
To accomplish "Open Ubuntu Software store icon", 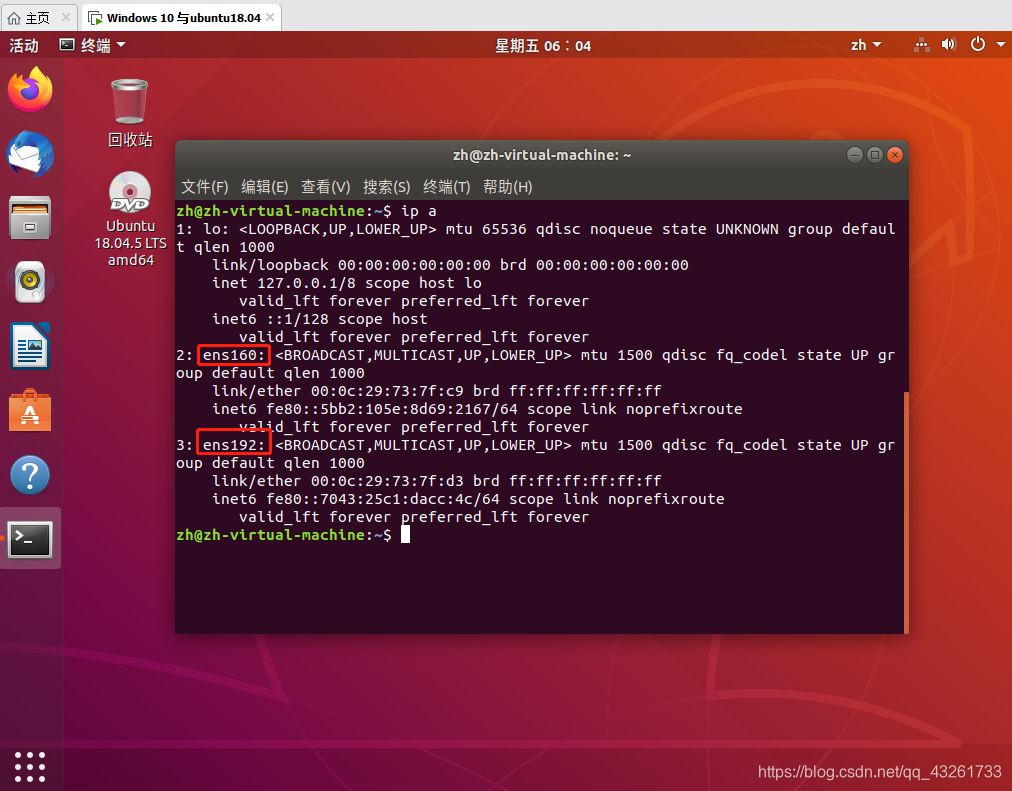I will click(30, 411).
